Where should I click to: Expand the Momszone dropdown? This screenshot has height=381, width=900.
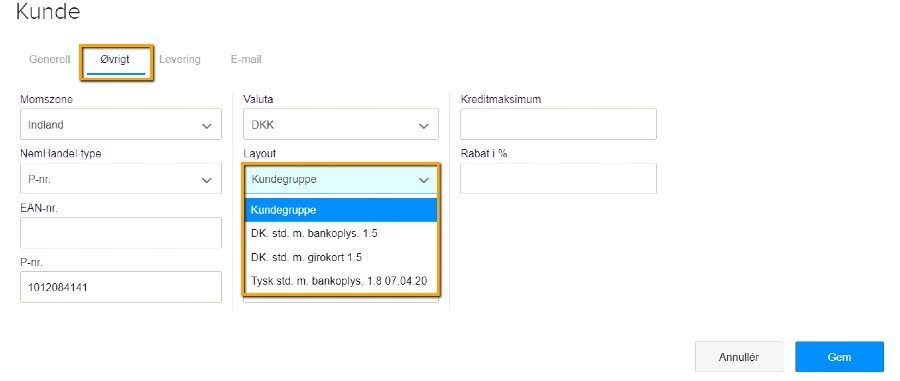[x=121, y=124]
